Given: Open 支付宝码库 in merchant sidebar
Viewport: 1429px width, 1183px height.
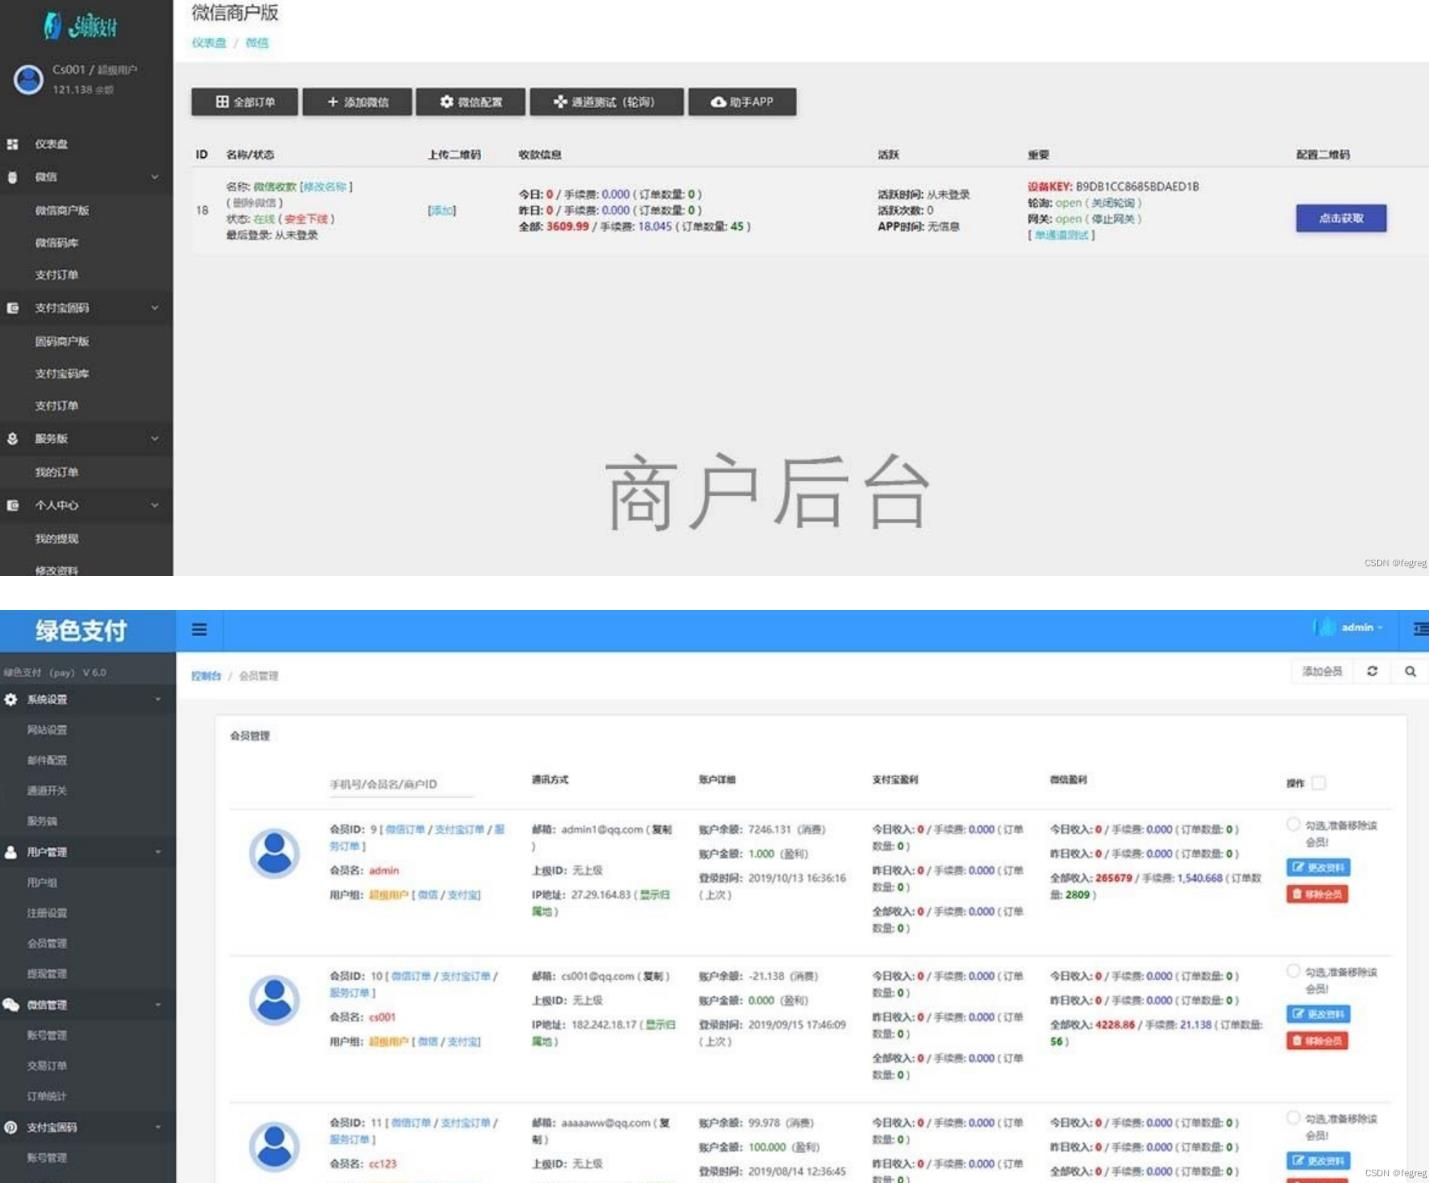Looking at the screenshot, I should [62, 374].
